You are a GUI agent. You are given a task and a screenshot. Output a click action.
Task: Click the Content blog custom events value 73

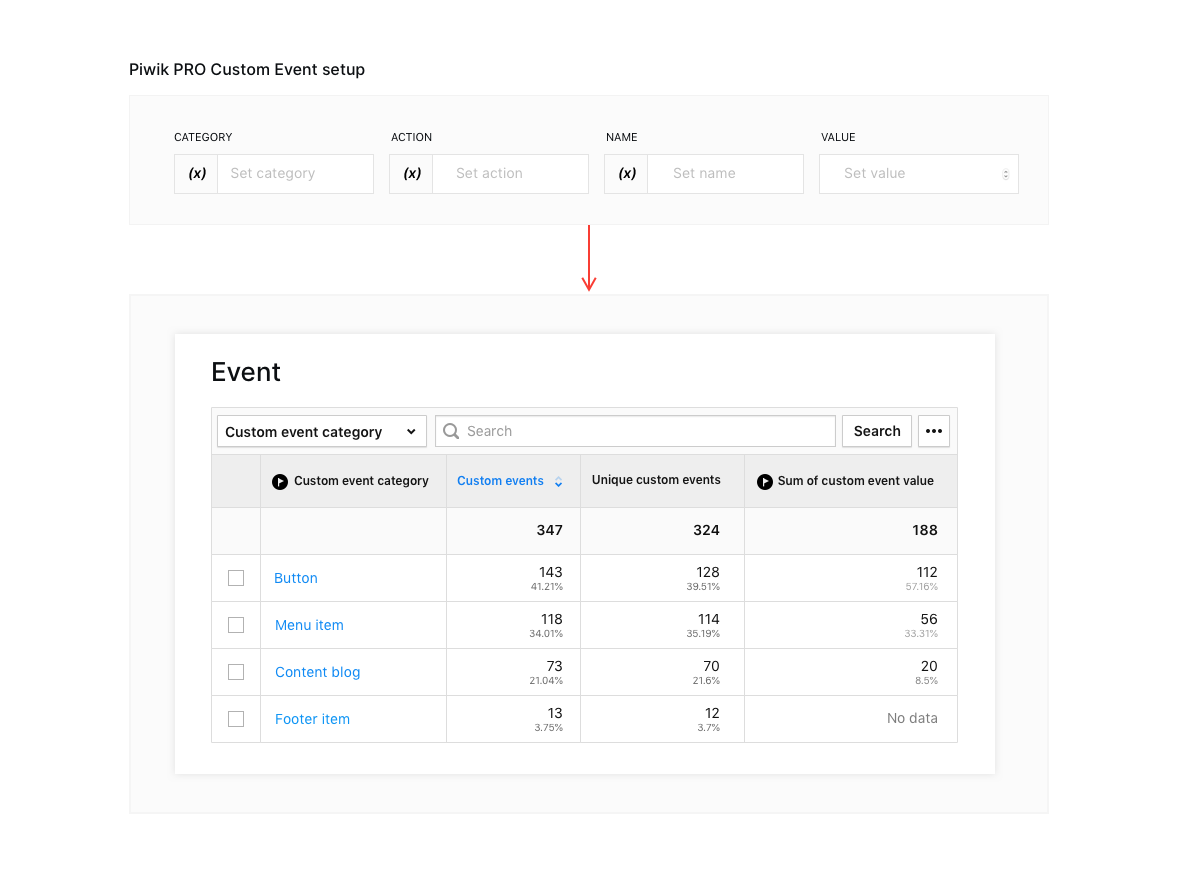point(555,666)
